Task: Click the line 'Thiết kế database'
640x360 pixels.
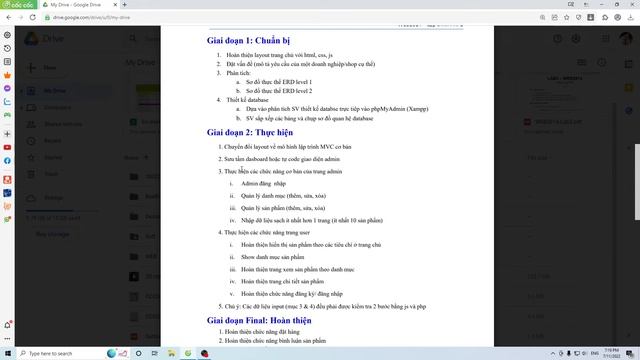Action: 247,100
